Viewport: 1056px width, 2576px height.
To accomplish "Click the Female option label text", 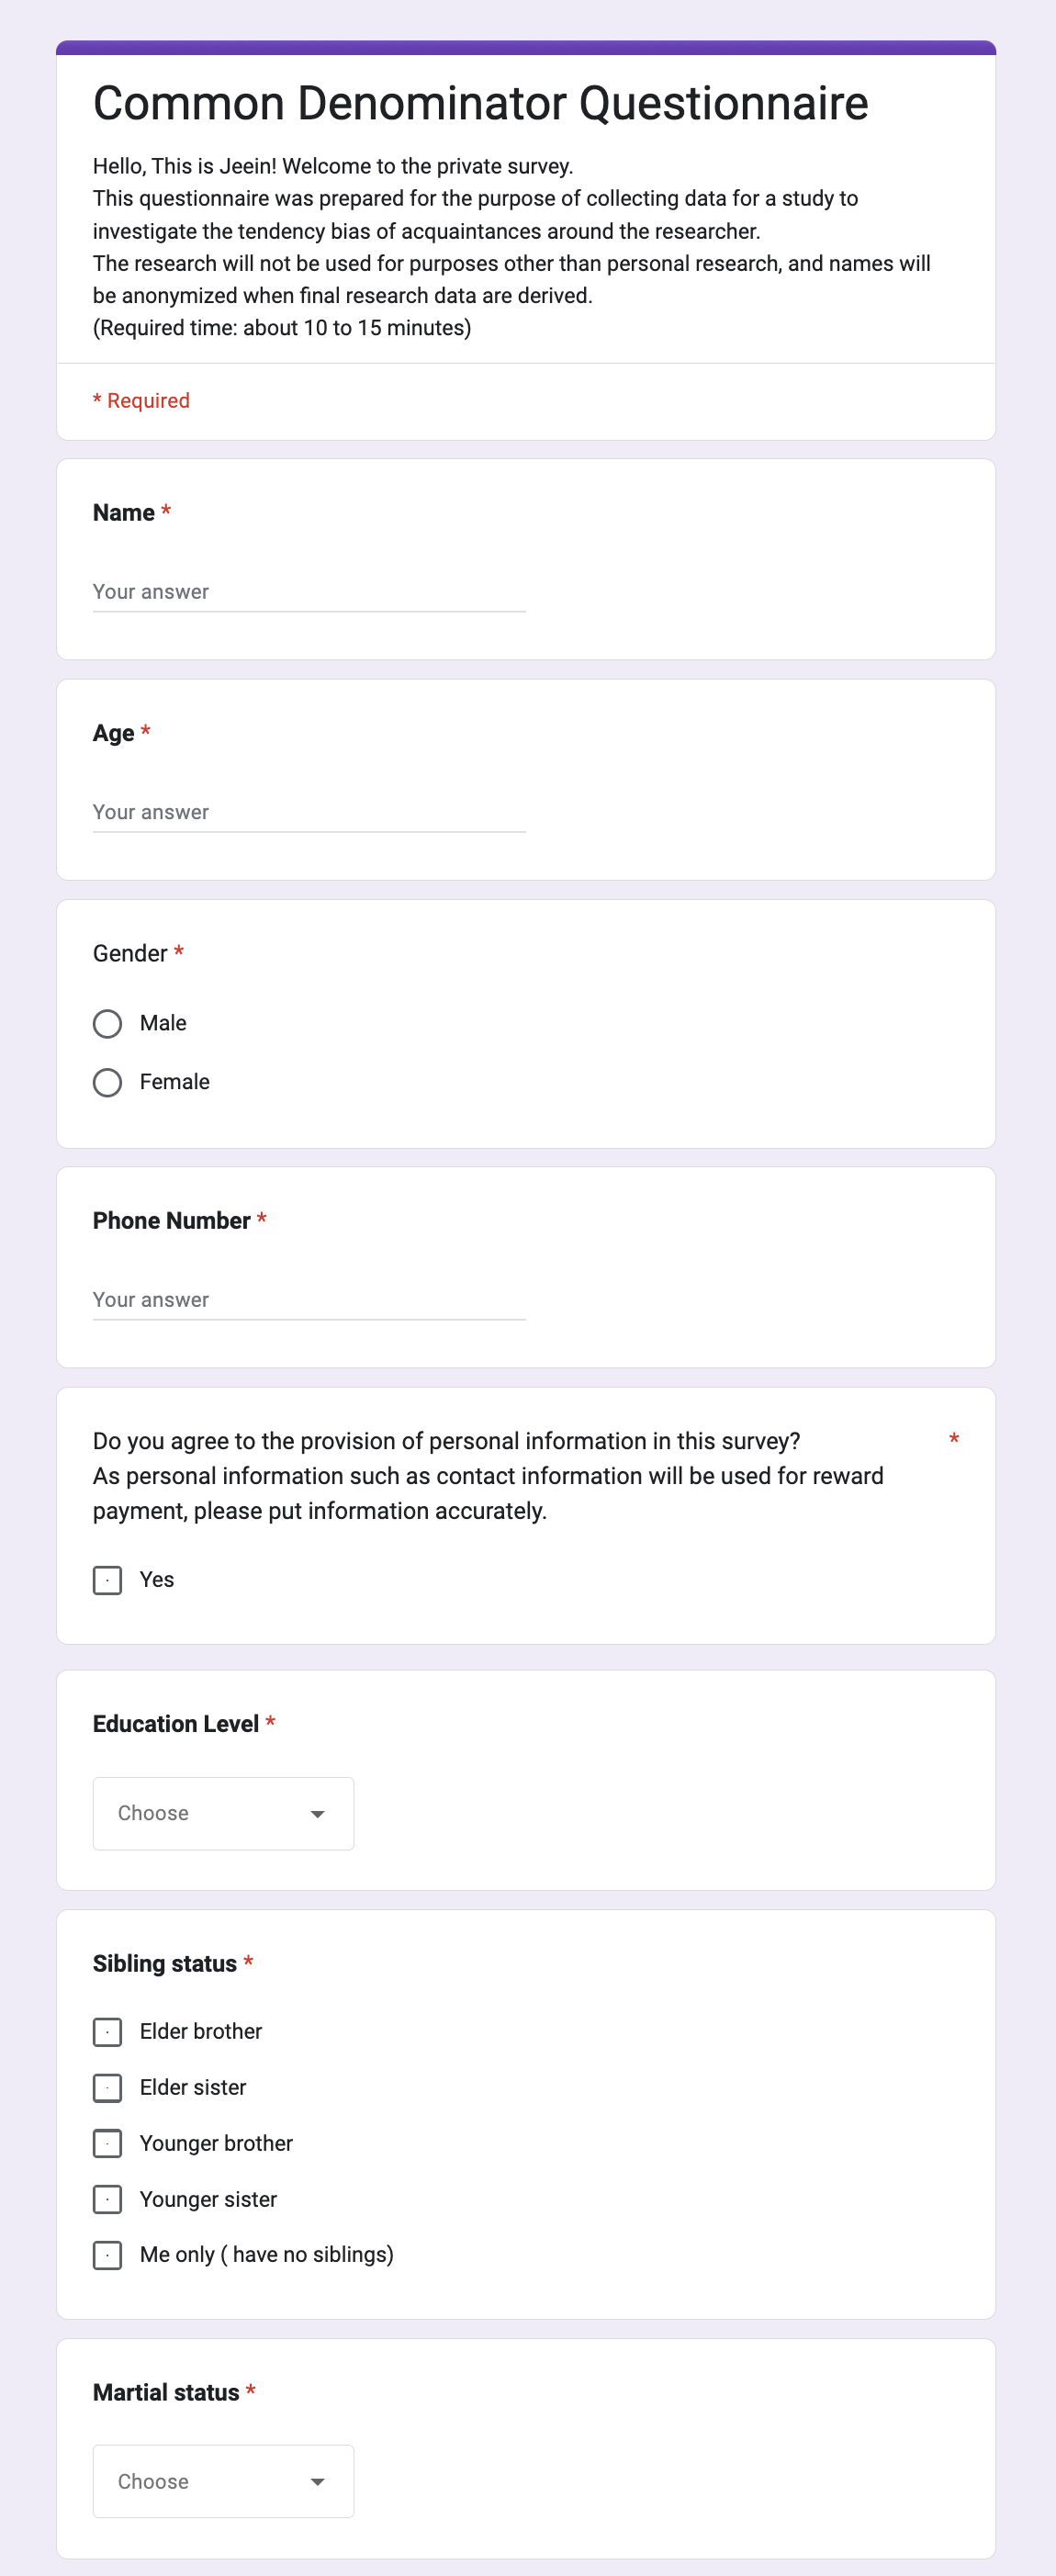I will tap(175, 1082).
